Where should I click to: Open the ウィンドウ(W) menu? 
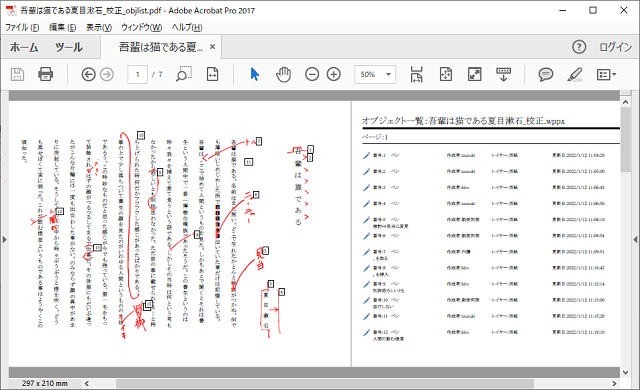pos(142,27)
